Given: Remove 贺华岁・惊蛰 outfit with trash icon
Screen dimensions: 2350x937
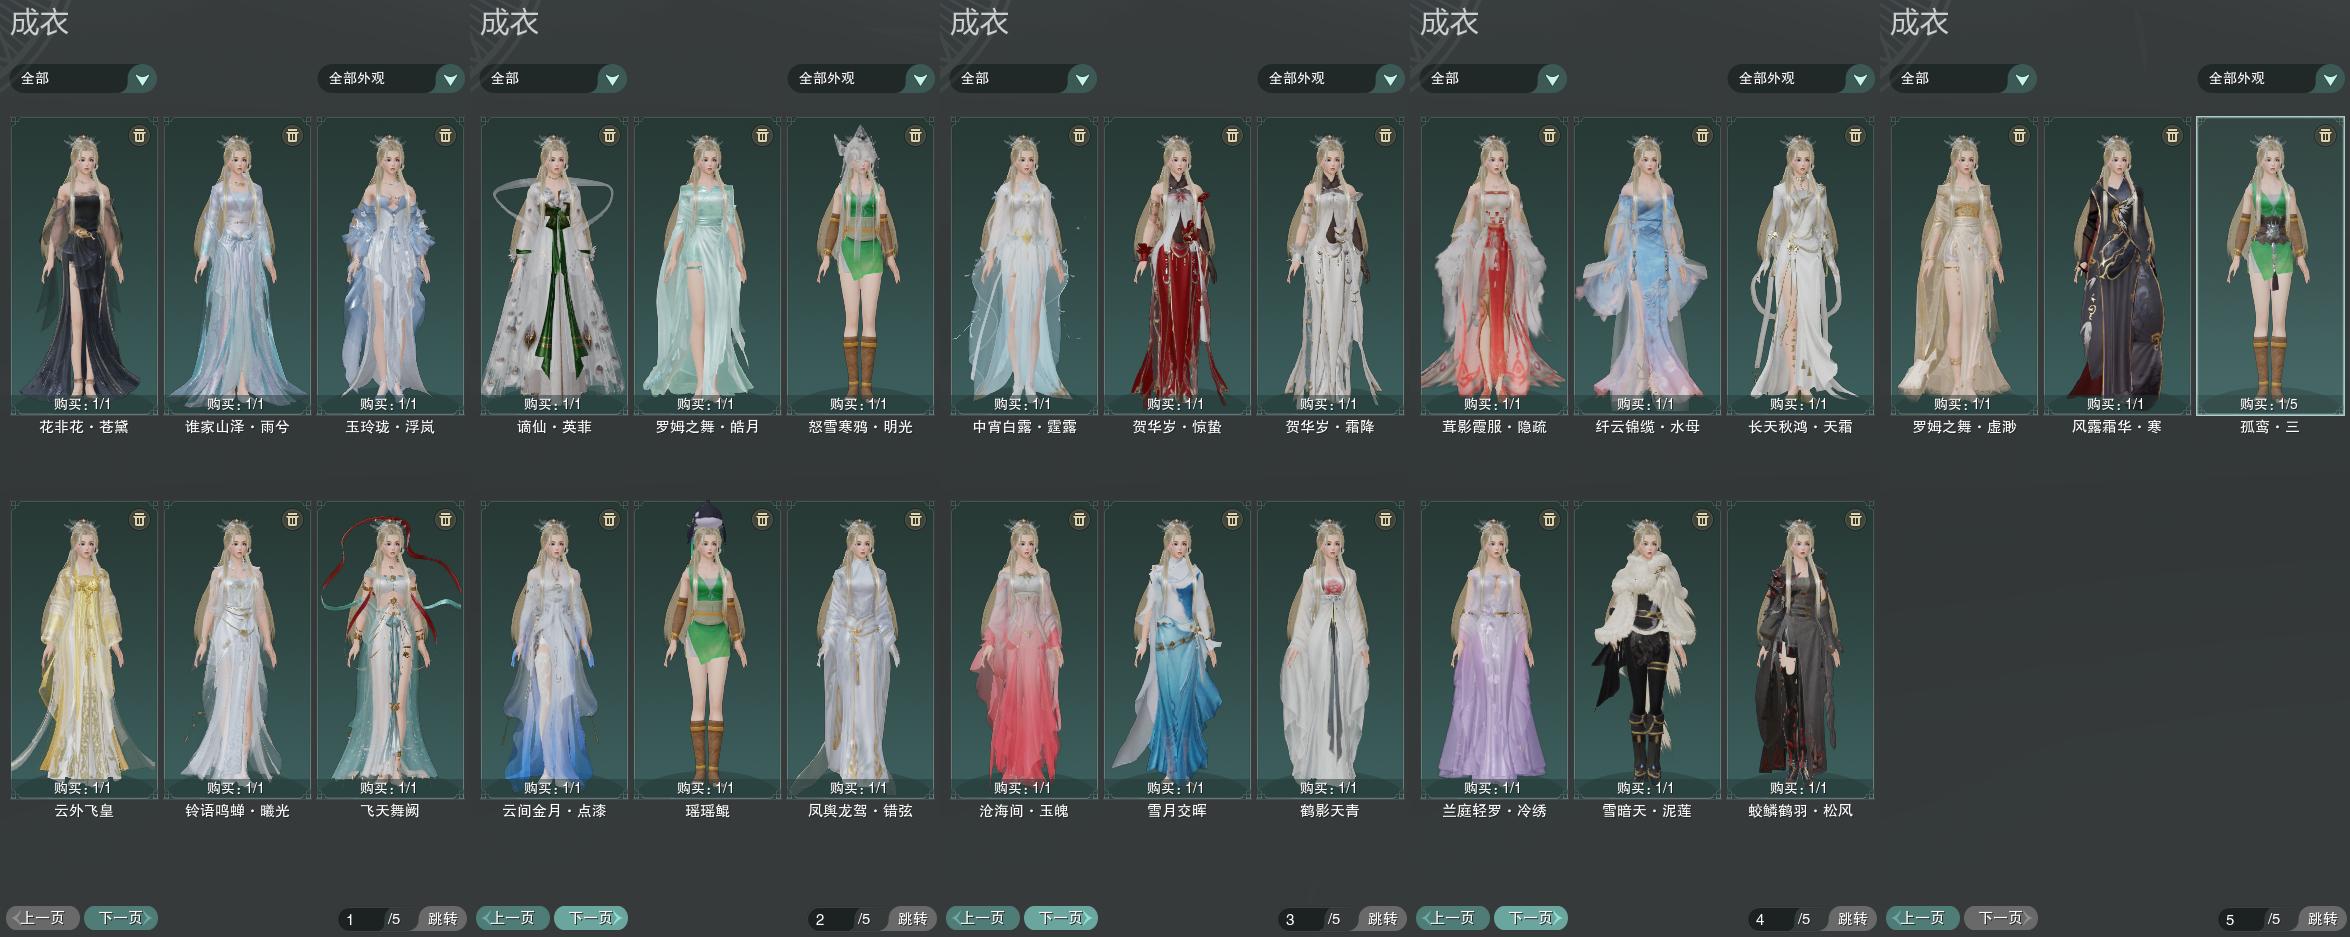Looking at the screenshot, I should (x=1232, y=135).
